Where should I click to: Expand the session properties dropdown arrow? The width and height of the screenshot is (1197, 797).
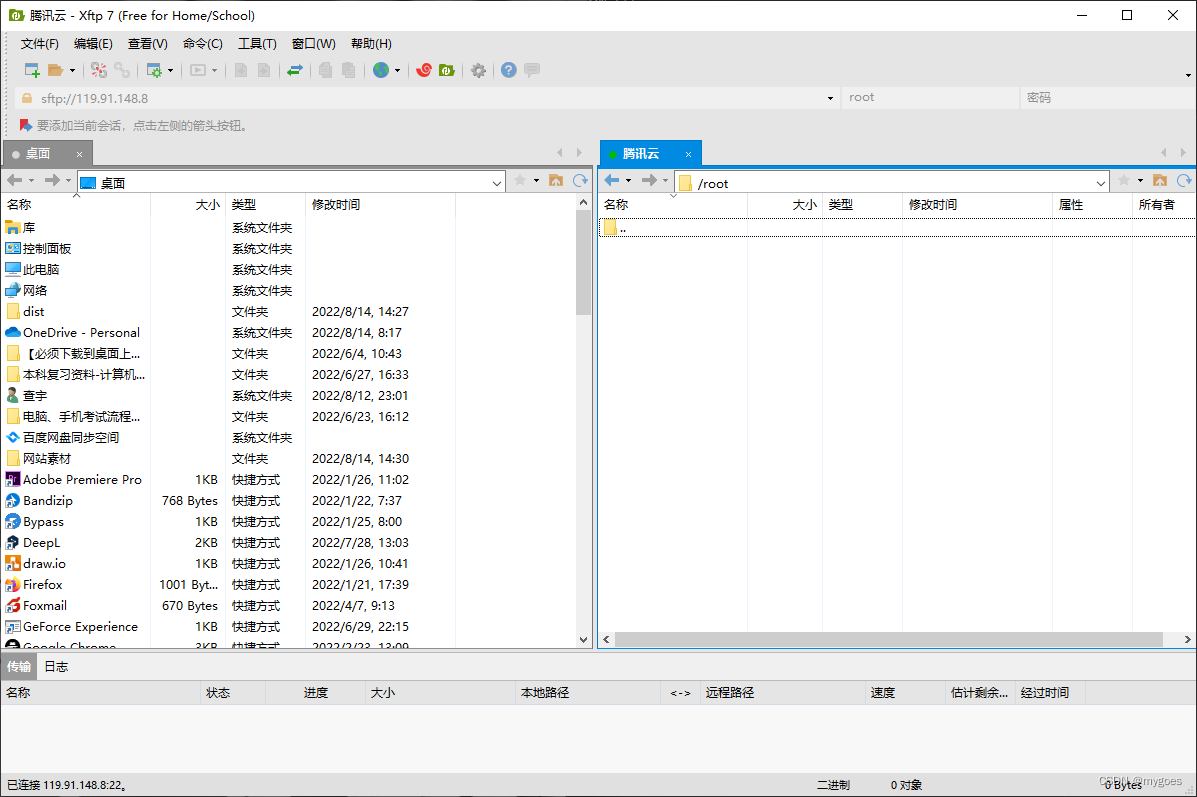(170, 70)
